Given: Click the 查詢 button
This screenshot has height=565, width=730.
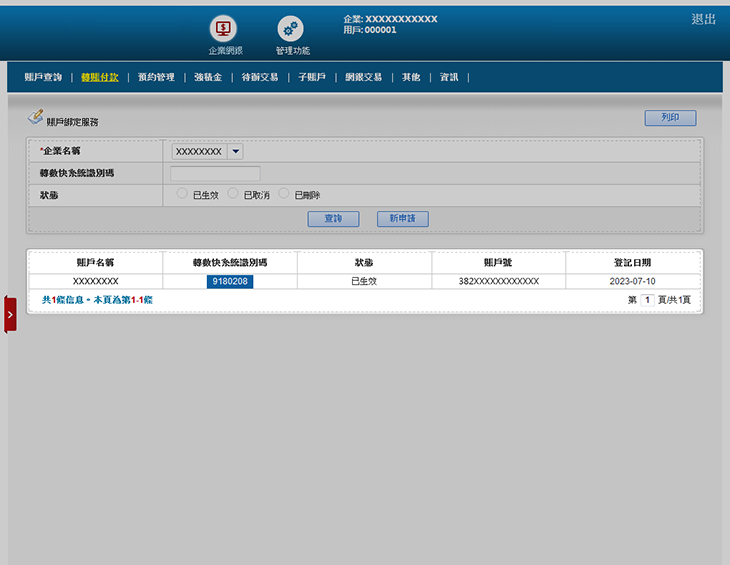Looking at the screenshot, I should (333, 218).
